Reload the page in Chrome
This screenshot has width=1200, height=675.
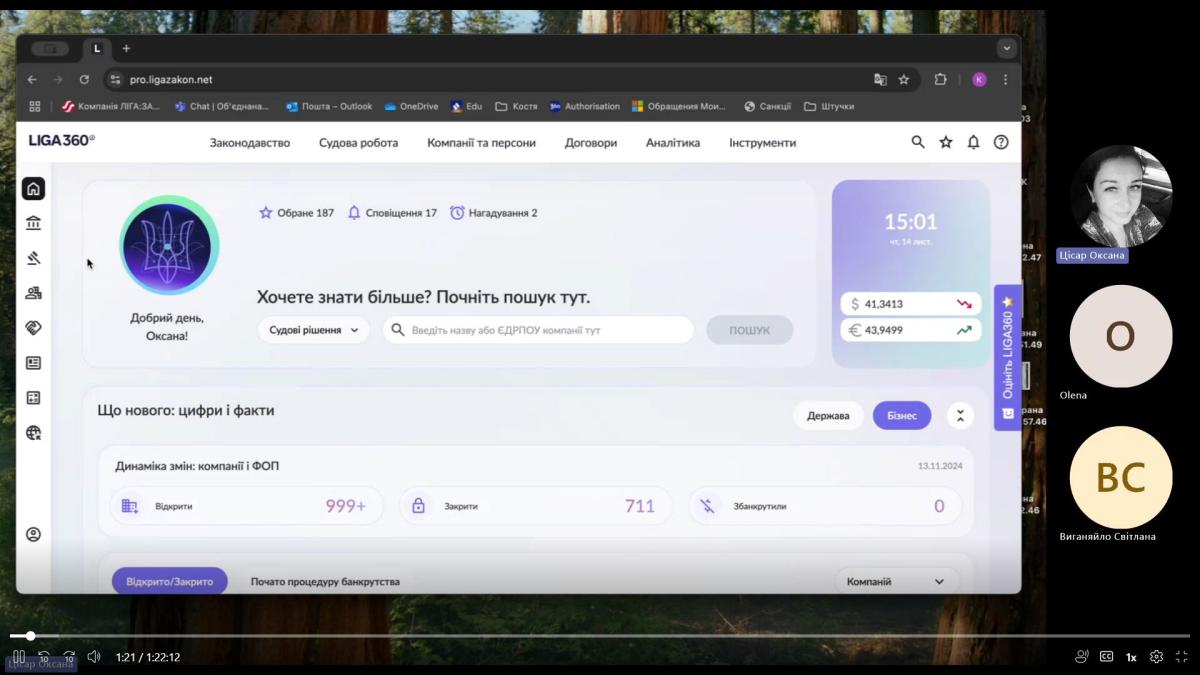point(84,79)
